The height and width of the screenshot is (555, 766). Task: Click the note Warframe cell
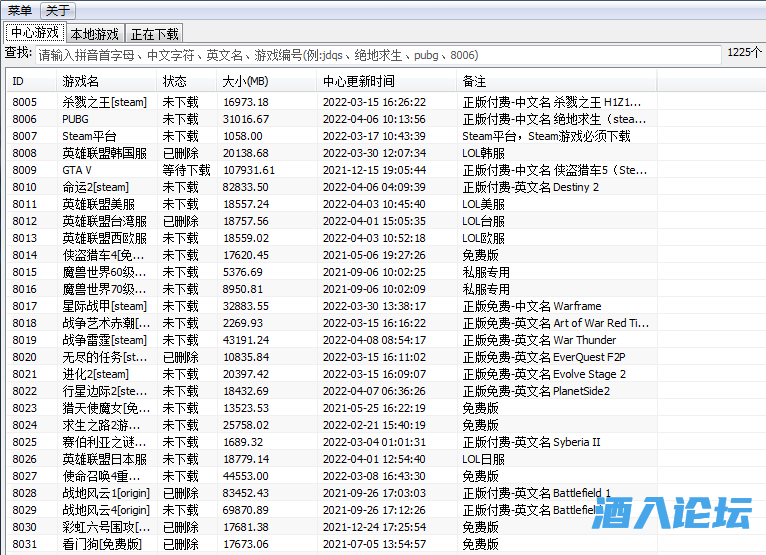(x=532, y=306)
